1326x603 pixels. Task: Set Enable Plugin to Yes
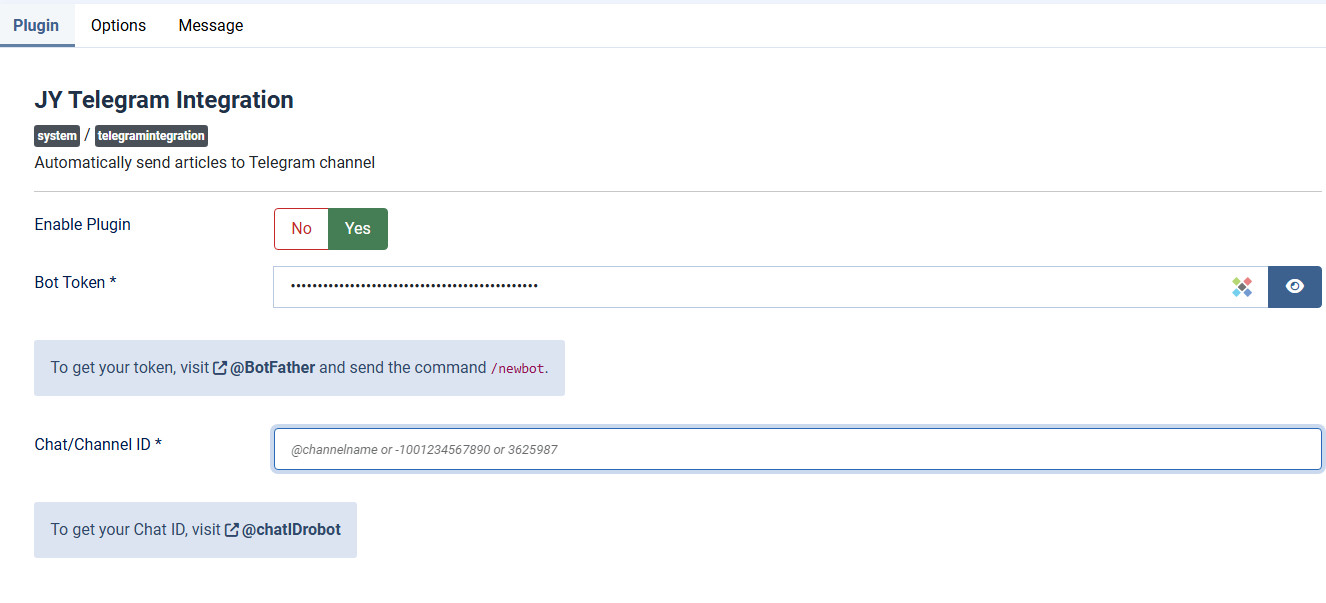tap(358, 229)
